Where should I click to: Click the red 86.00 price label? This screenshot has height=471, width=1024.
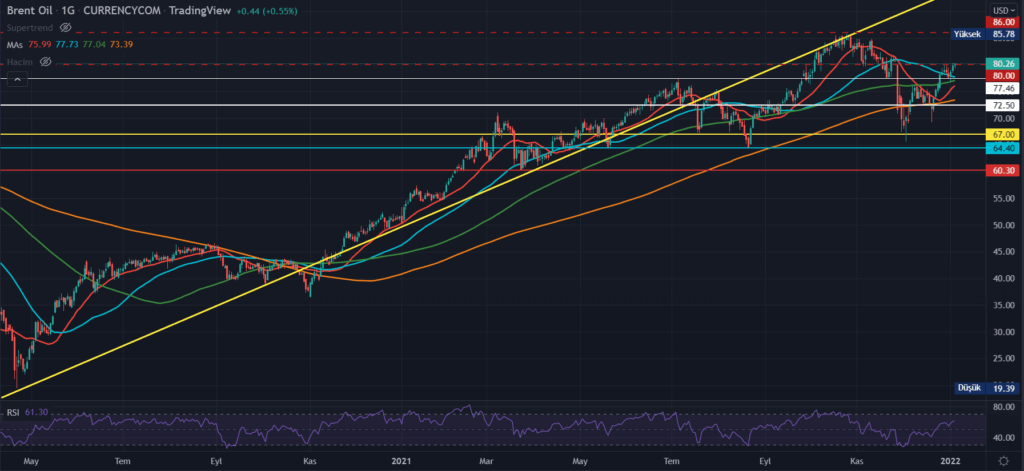(1002, 21)
